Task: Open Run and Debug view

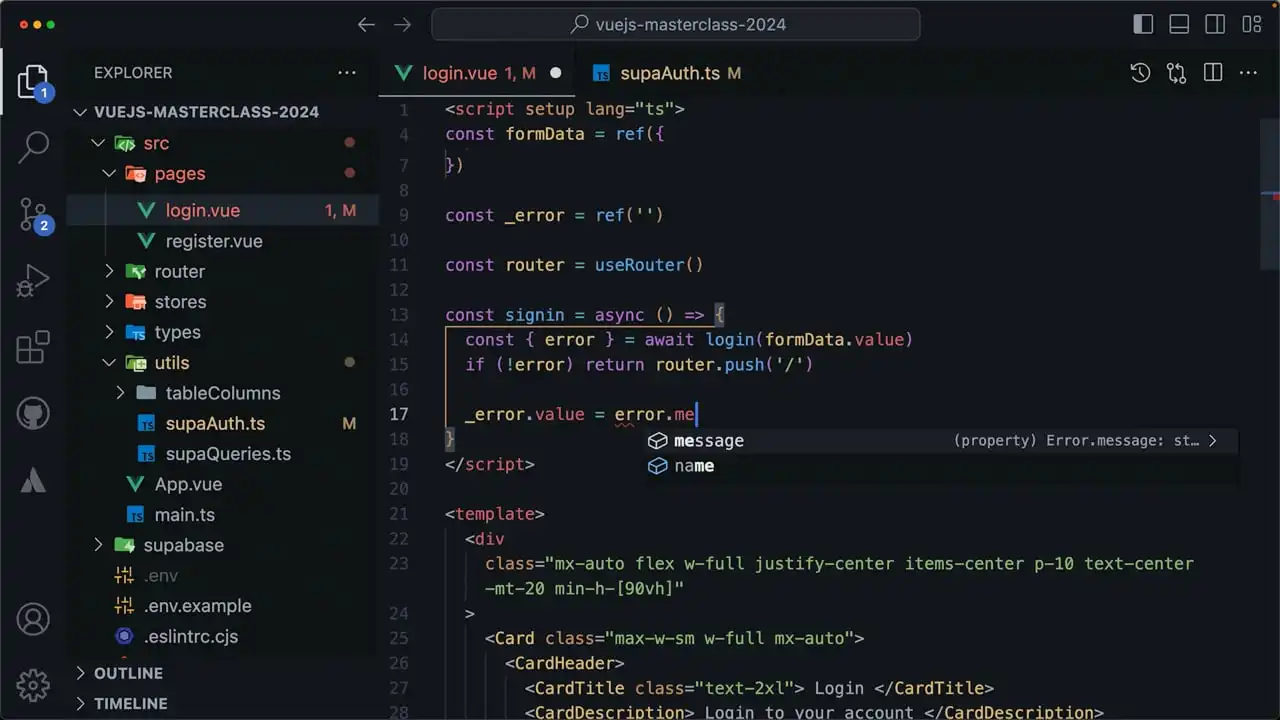Action: click(33, 281)
